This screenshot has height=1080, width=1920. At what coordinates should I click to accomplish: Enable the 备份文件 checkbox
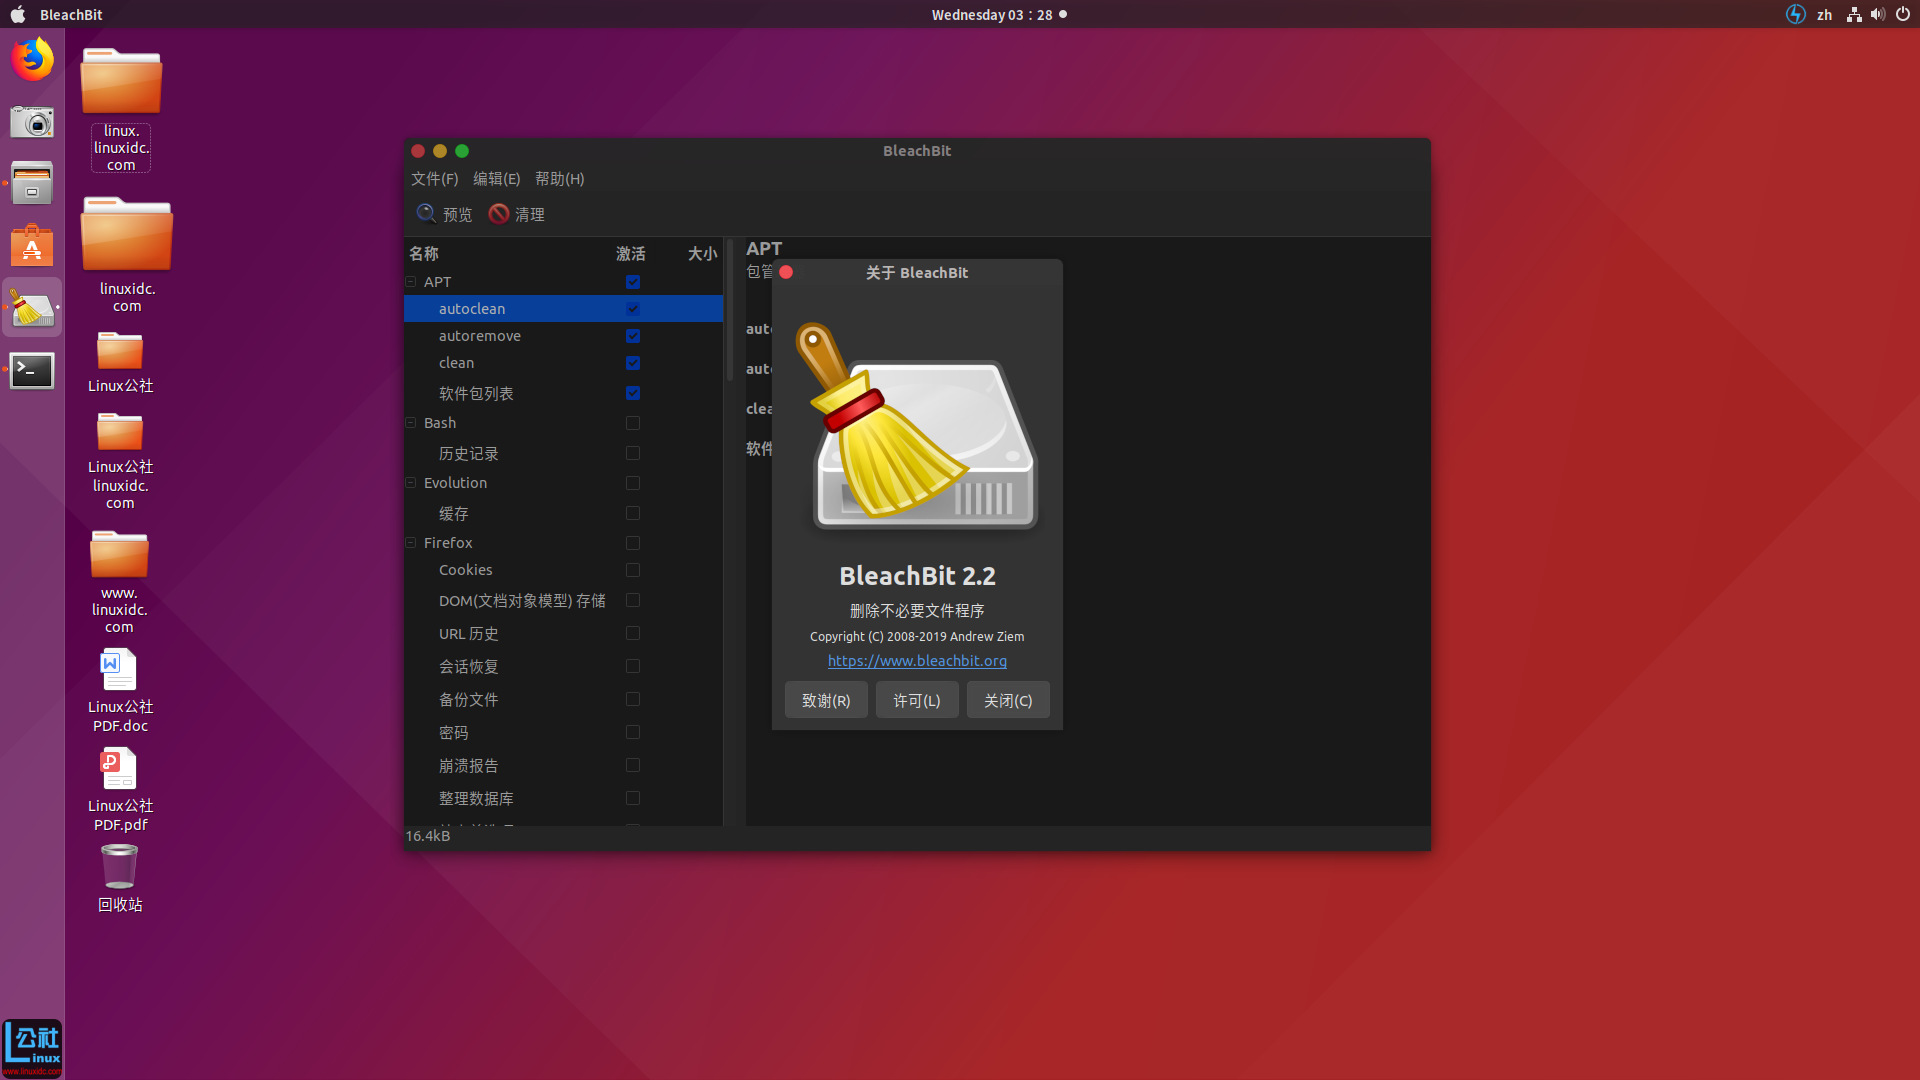tap(633, 699)
